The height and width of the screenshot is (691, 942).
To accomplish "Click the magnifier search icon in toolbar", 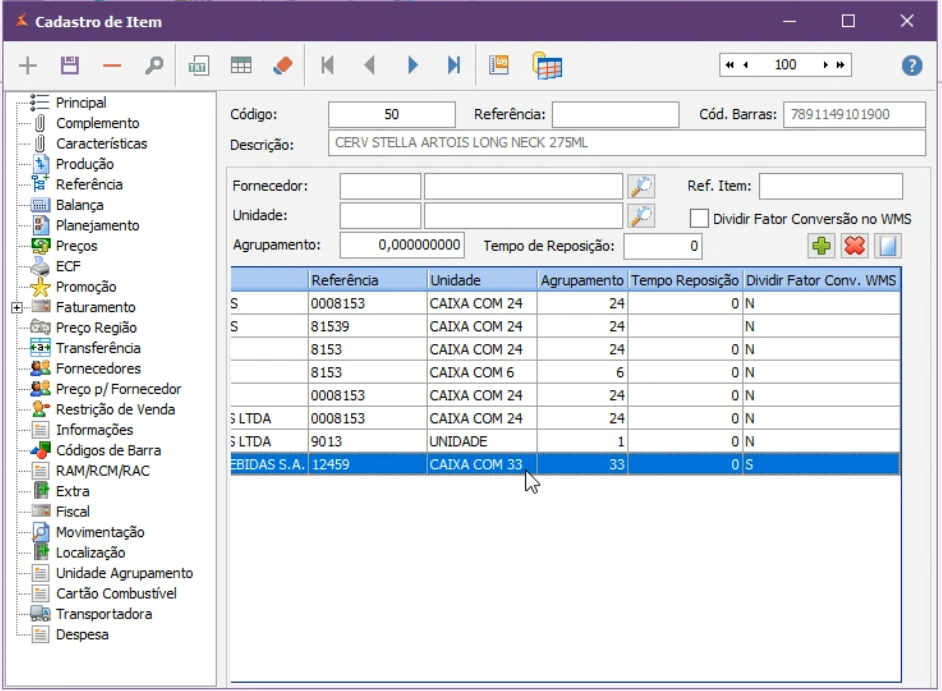I will (x=153, y=66).
